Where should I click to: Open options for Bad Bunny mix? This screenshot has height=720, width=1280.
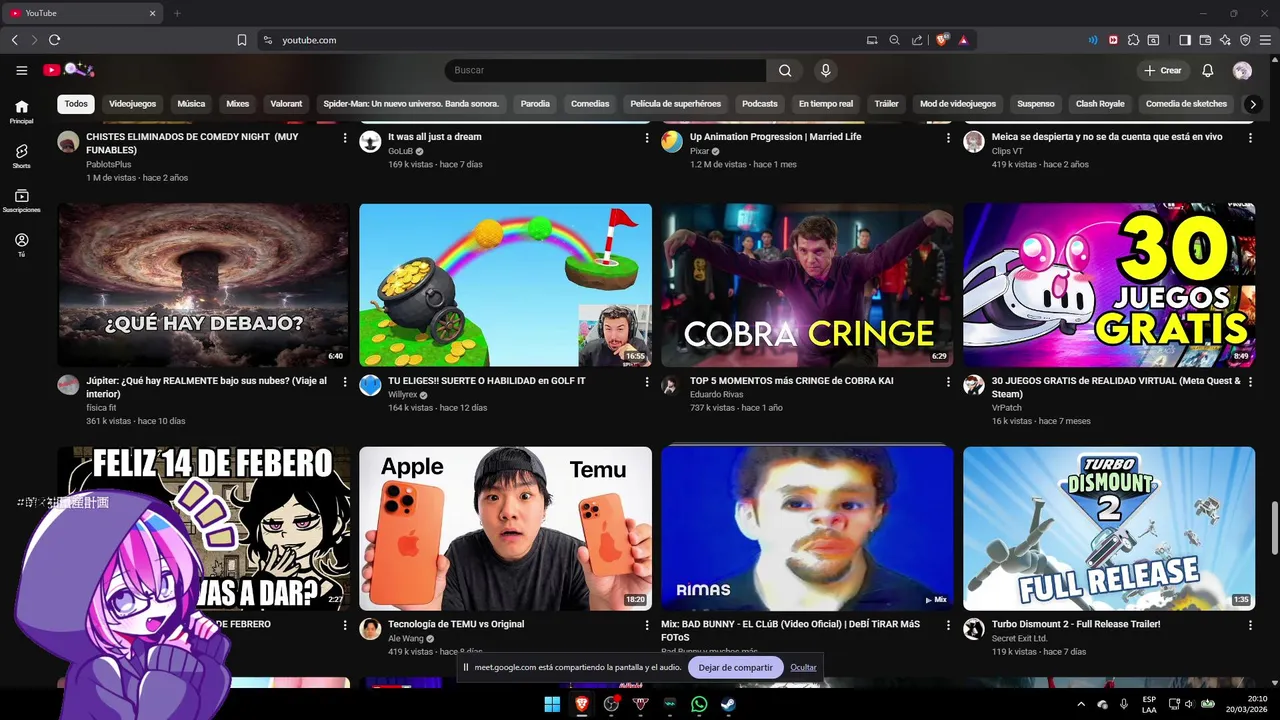coord(949,625)
